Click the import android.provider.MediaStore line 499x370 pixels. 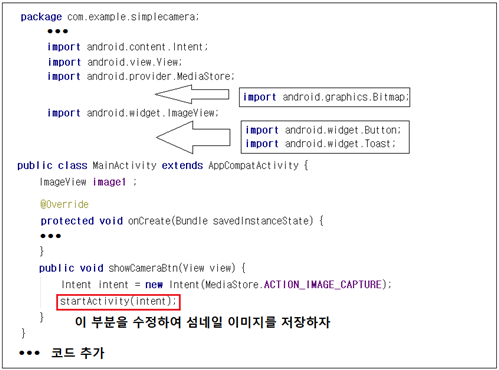tap(141, 76)
